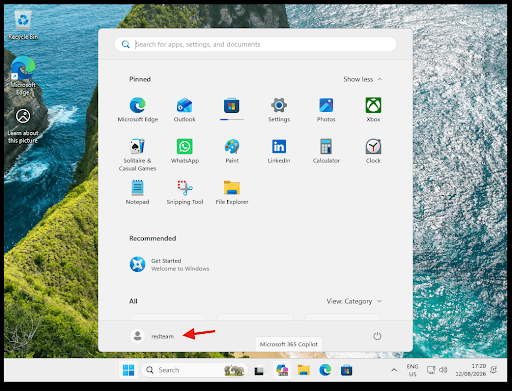
Task: Open File Explorer from pinned apps
Action: tap(232, 192)
